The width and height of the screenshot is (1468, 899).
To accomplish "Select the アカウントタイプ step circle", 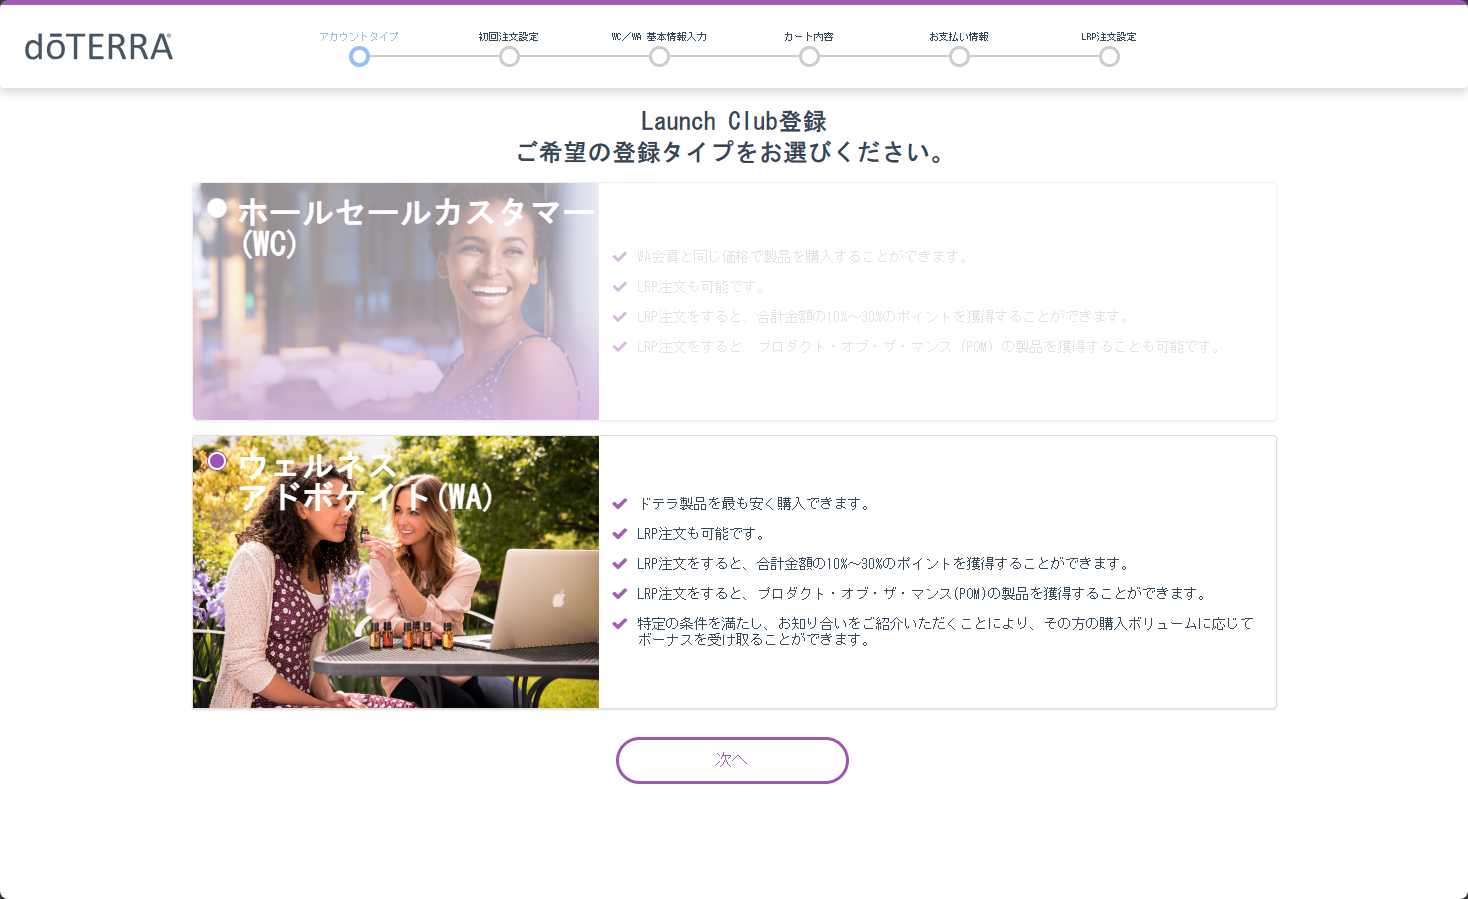I will 359,57.
